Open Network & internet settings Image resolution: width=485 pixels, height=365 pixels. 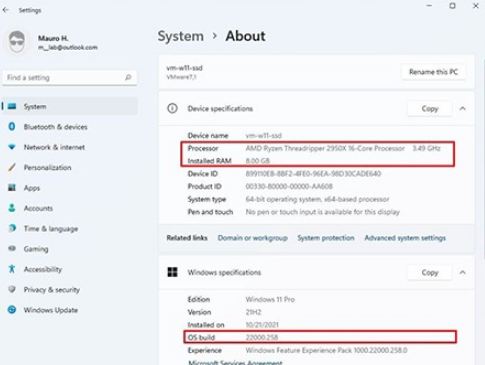[x=54, y=147]
